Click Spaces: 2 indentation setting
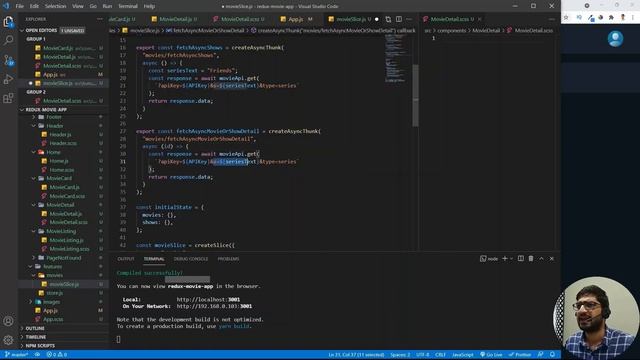The height and width of the screenshot is (360, 640). point(400,354)
